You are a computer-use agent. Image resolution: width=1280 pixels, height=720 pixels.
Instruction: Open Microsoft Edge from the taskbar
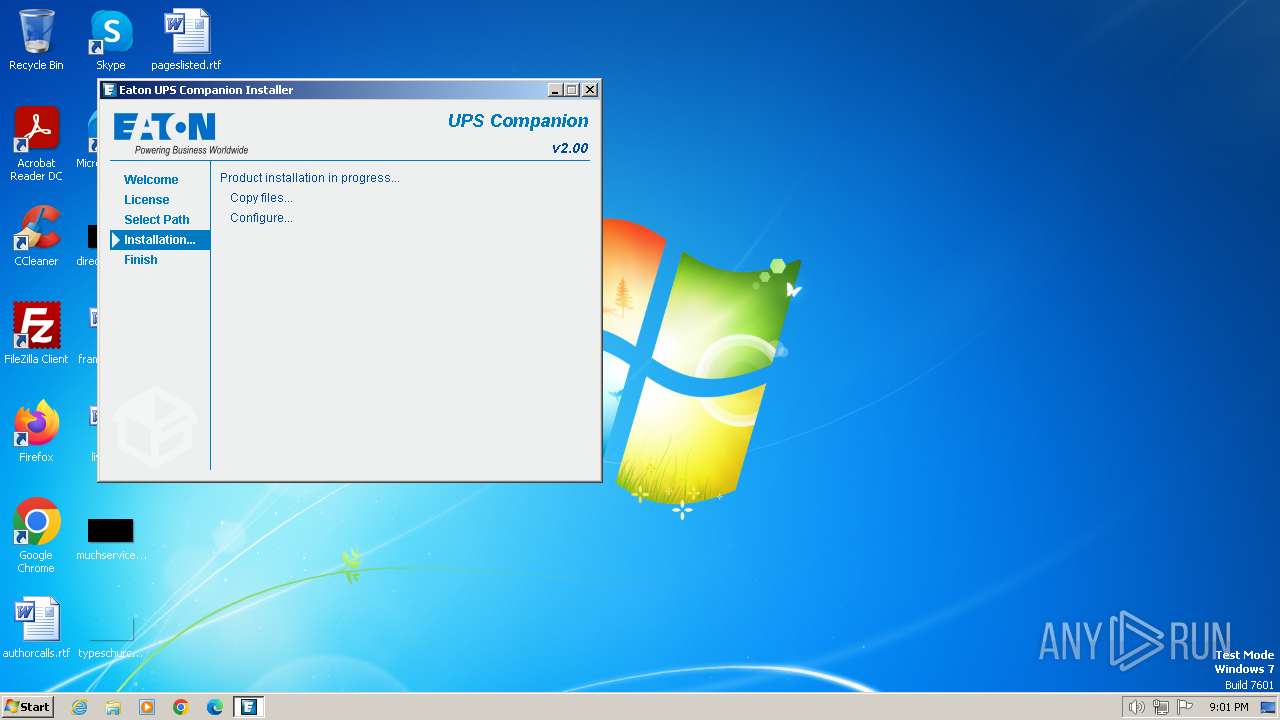pyautogui.click(x=215, y=707)
